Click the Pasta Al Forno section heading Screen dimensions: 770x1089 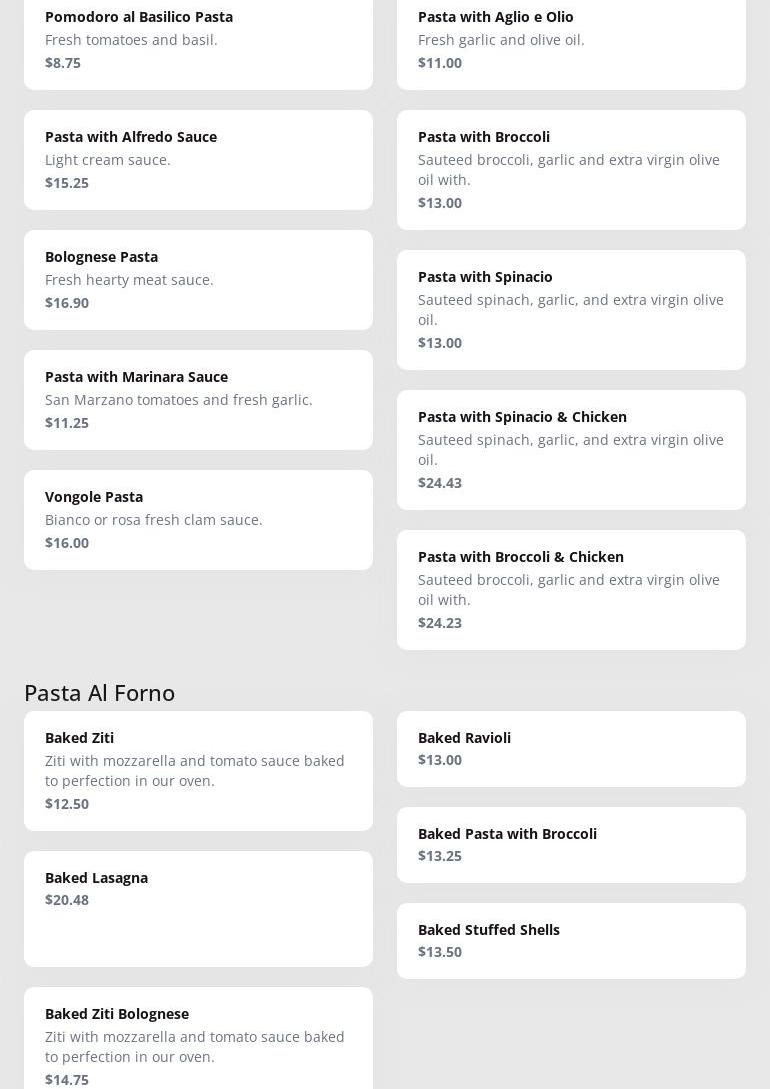(x=100, y=692)
